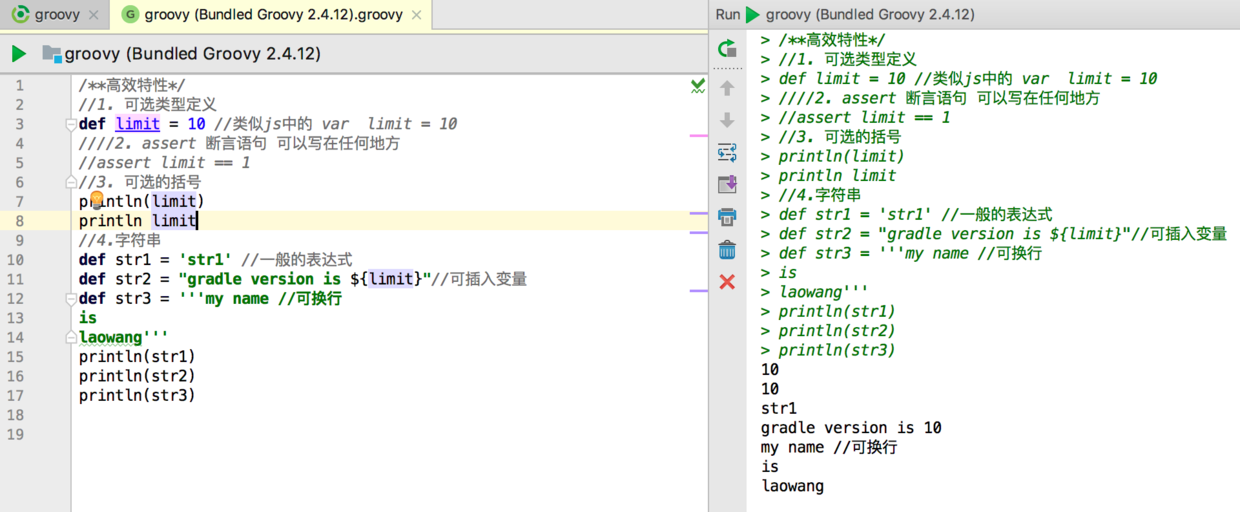Viewport: 1240px width, 512px height.
Task: Rerun the script in Run panel
Action: 727,48
